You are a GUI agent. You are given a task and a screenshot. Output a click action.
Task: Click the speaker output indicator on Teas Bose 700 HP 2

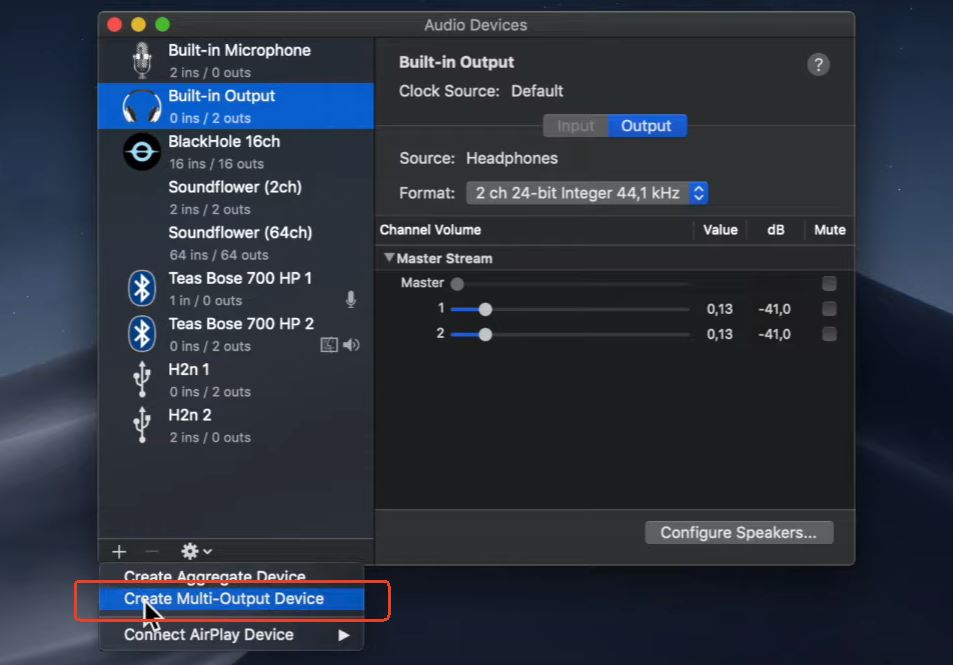[x=351, y=345]
